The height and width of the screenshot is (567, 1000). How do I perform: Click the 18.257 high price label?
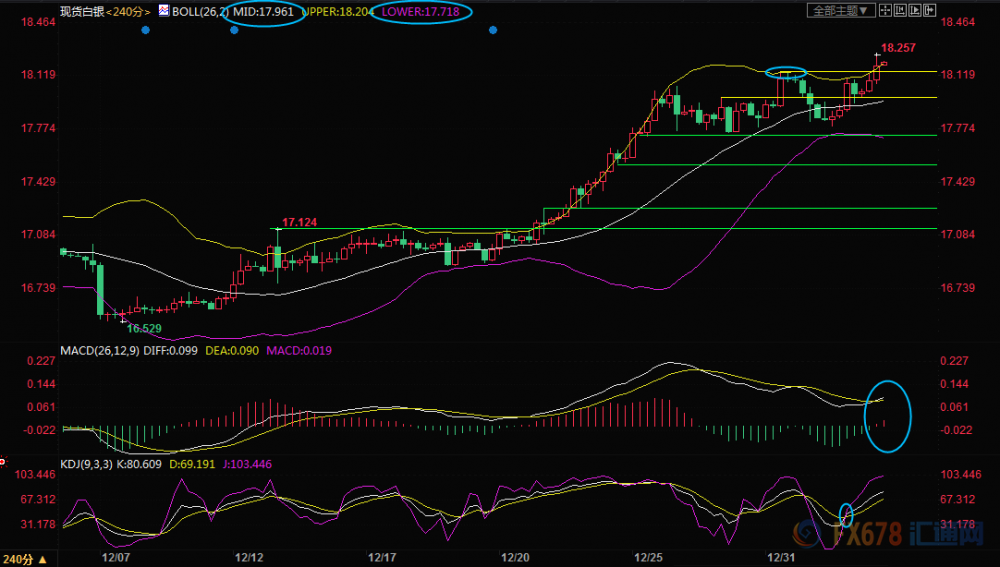pyautogui.click(x=899, y=48)
